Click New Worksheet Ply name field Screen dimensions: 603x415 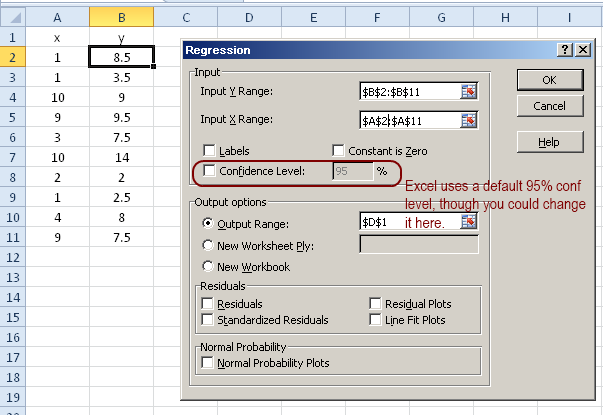click(419, 244)
